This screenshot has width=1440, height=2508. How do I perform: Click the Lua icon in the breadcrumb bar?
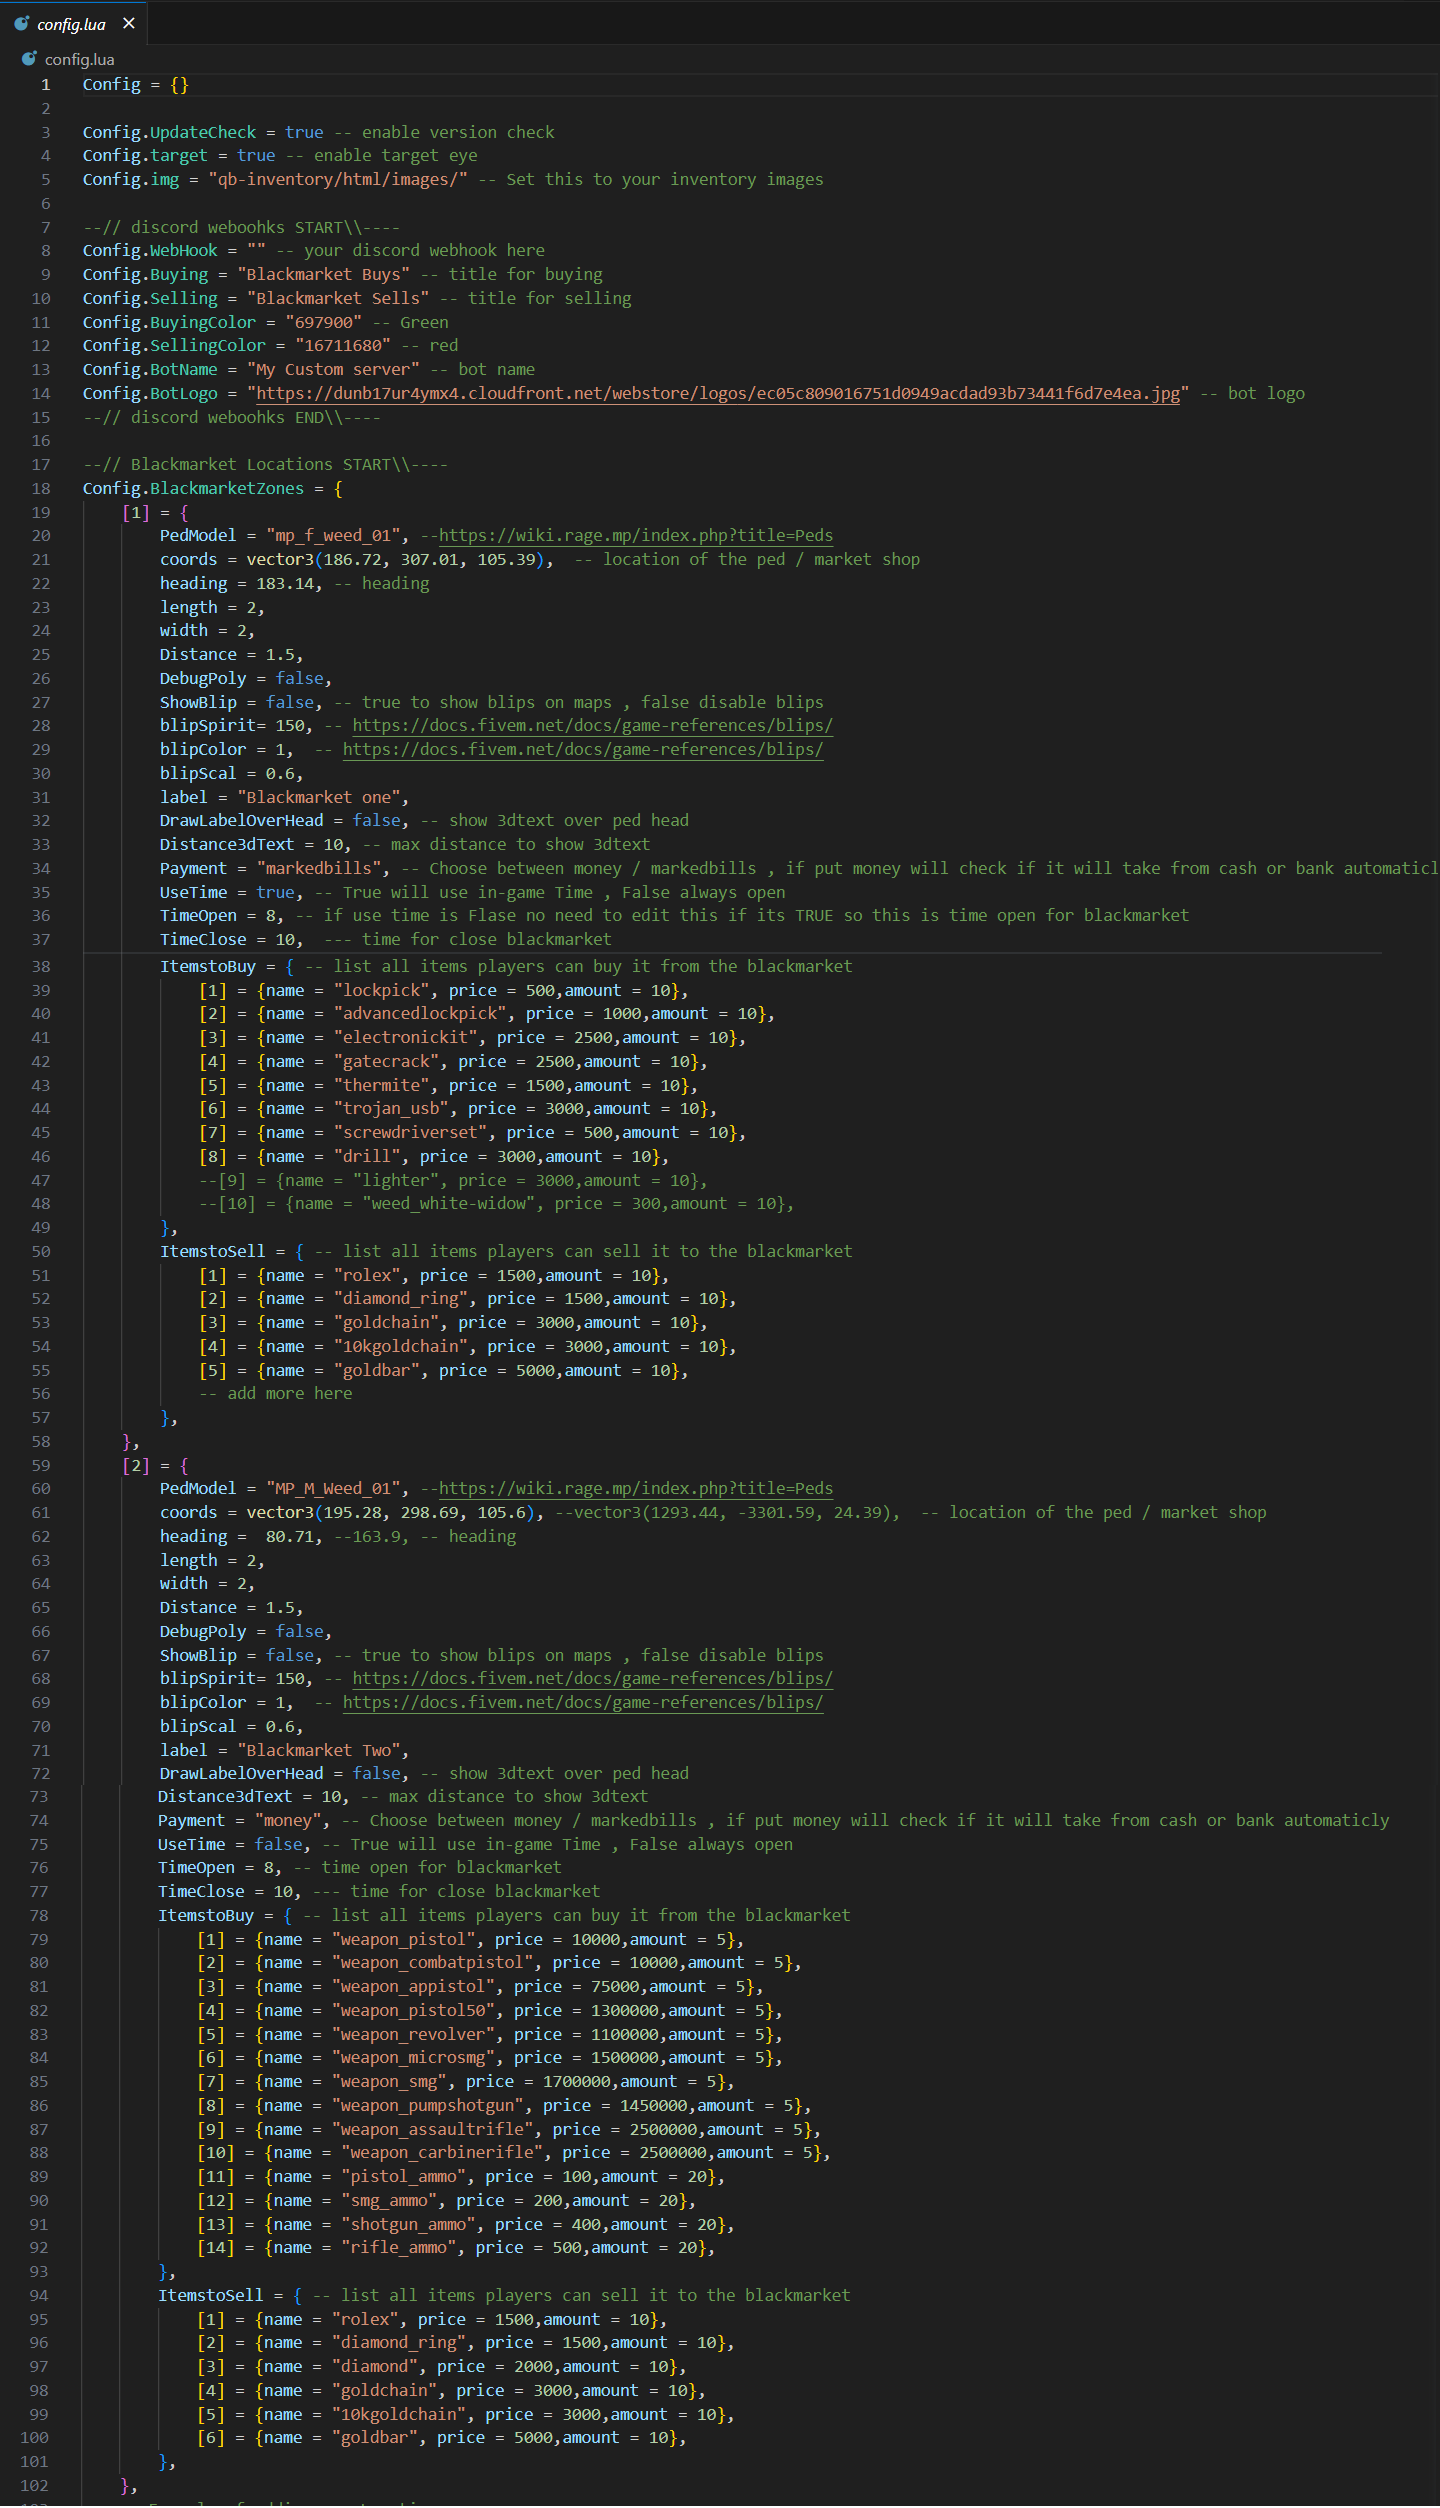tap(29, 59)
